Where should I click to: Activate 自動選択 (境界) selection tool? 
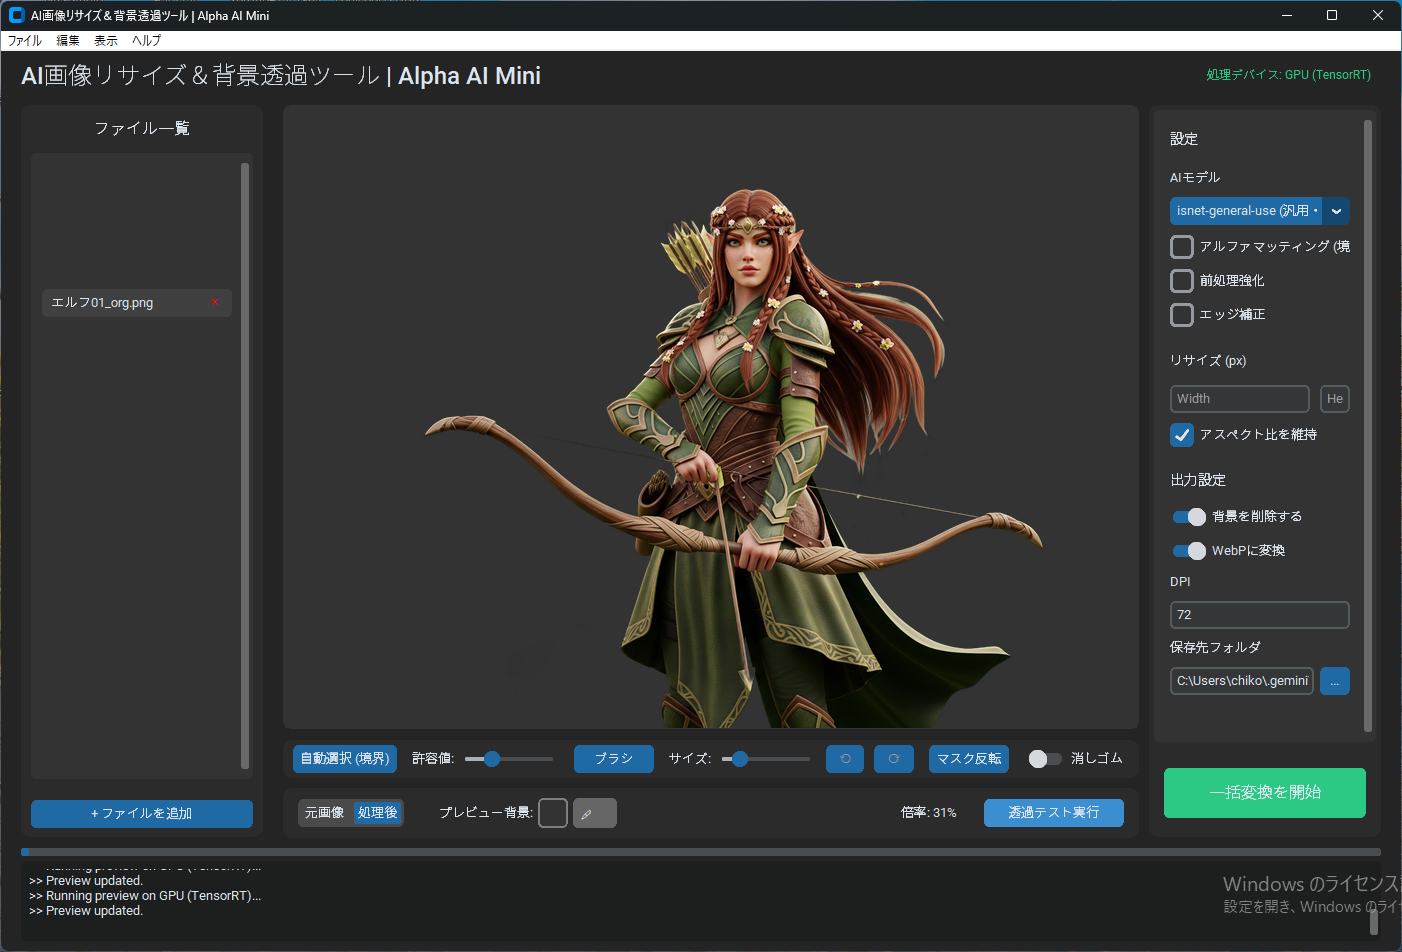tap(345, 759)
